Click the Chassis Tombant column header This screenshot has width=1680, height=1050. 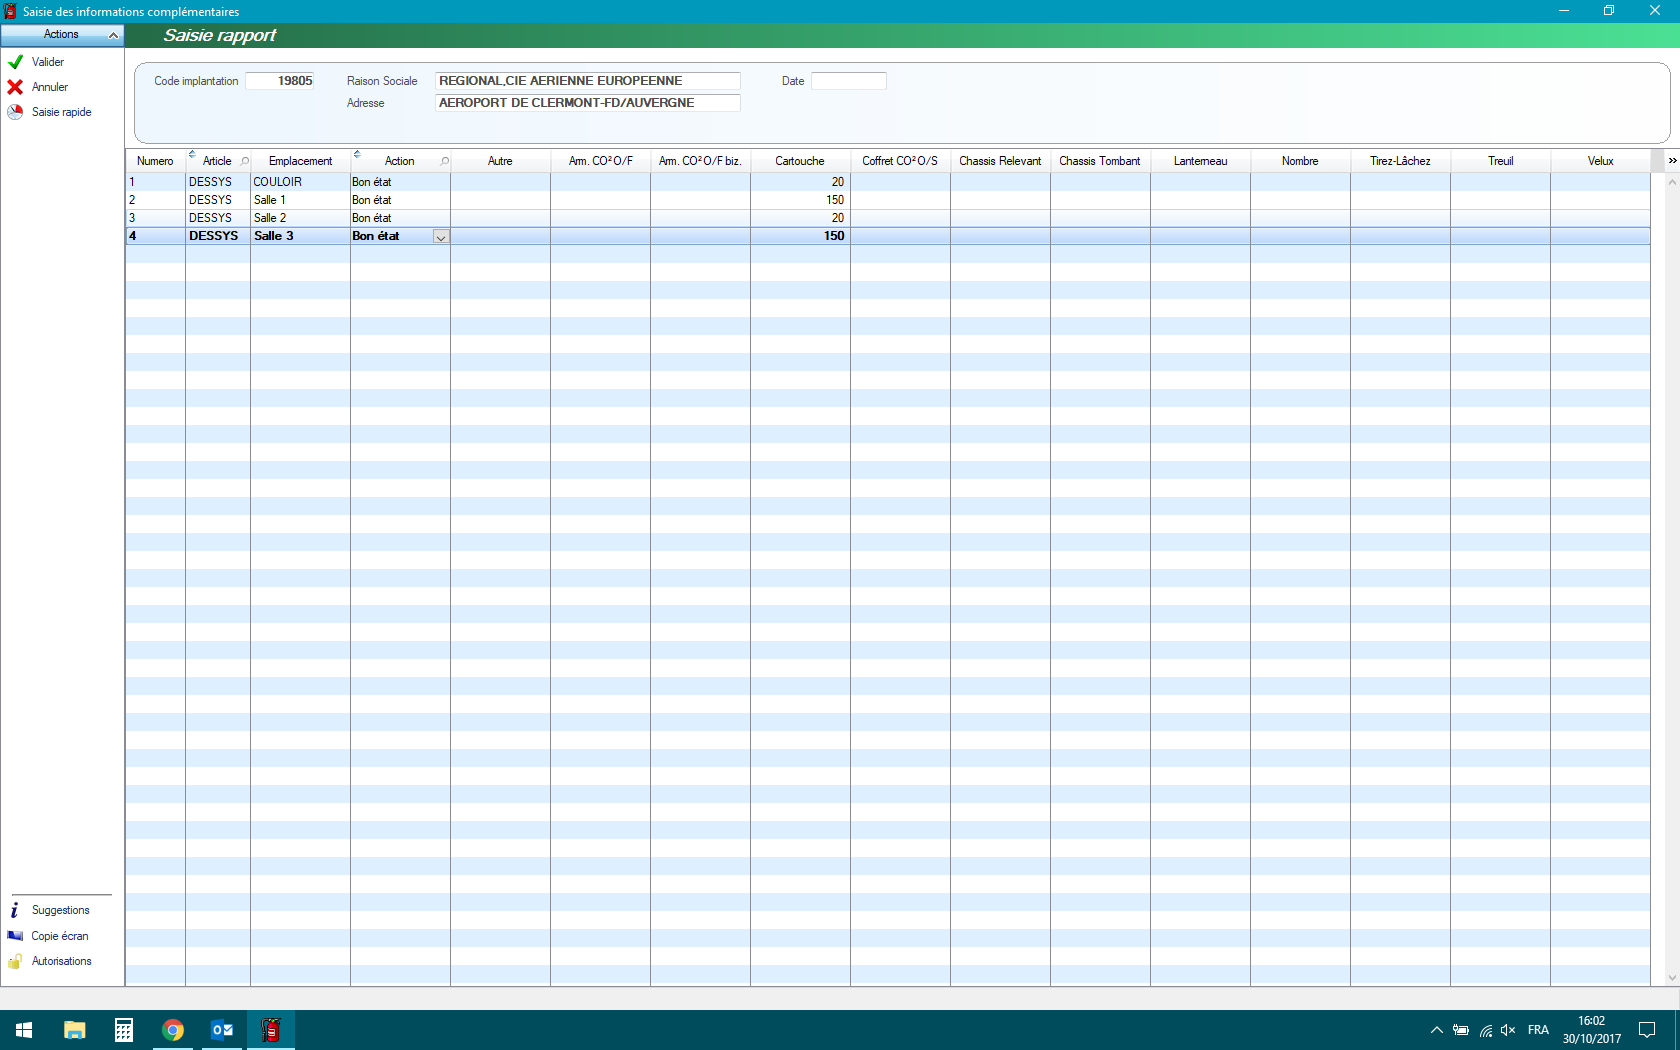pyautogui.click(x=1100, y=161)
